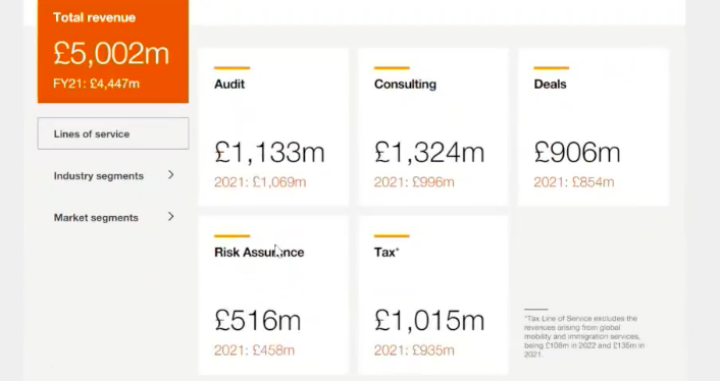
Task: Click the 2021: £996m Consulting comparison
Action: click(414, 182)
